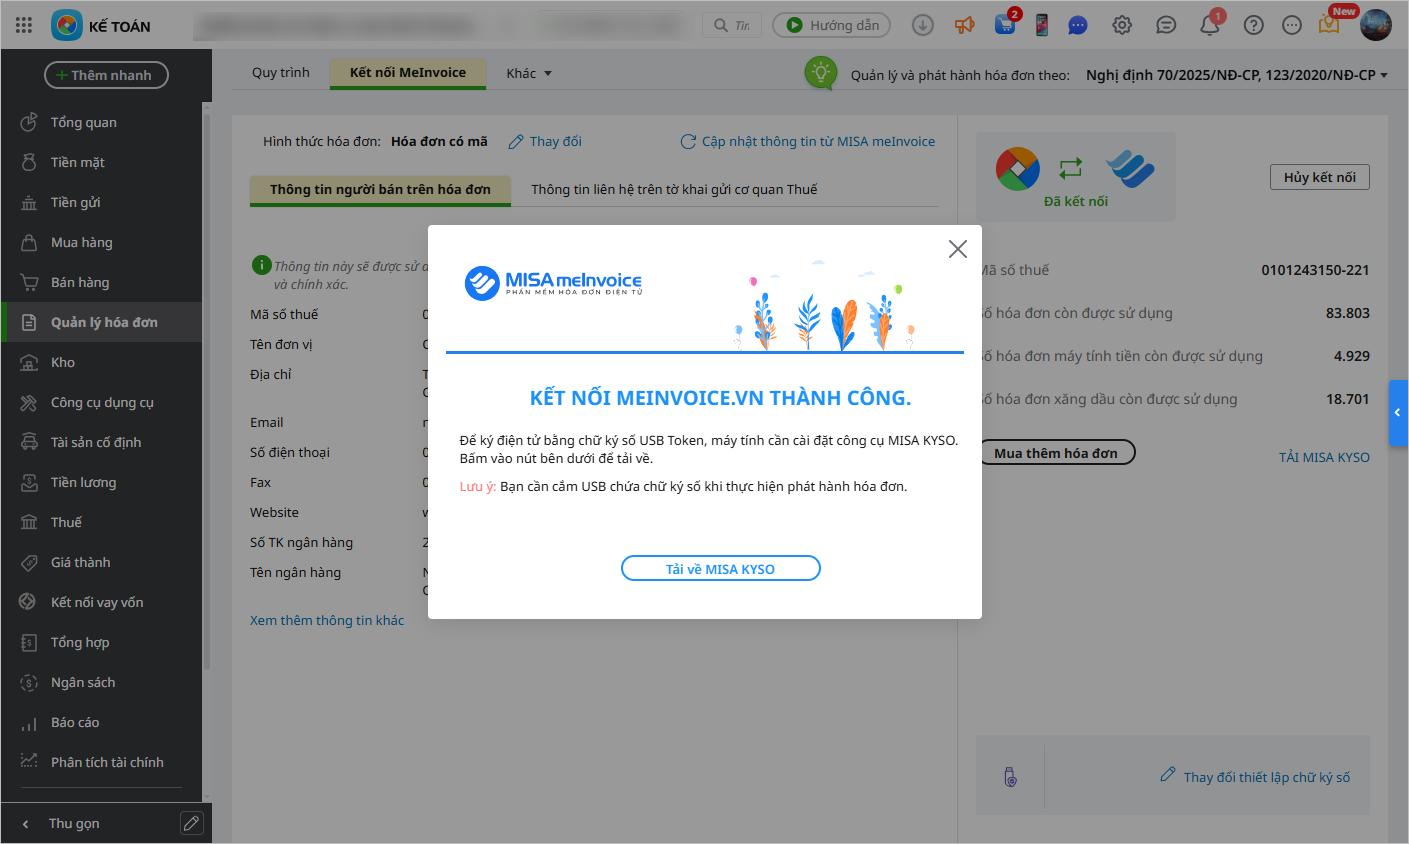Click the remaining invoices value 83.803
The height and width of the screenshot is (844, 1409).
(x=1348, y=313)
